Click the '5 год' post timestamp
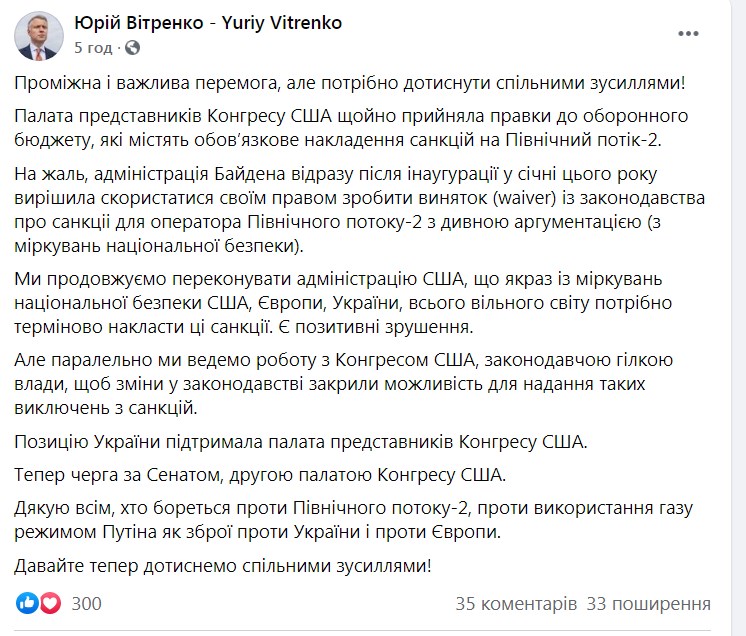 click(x=93, y=48)
